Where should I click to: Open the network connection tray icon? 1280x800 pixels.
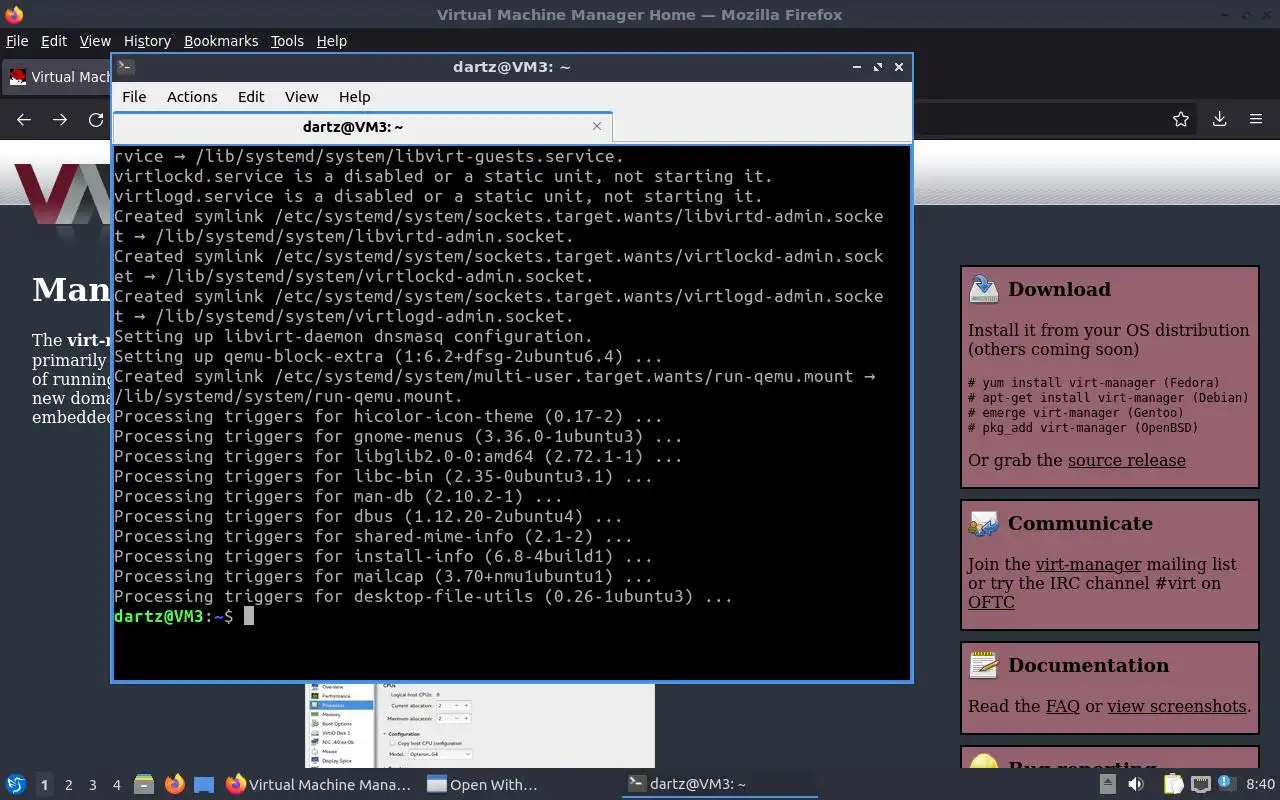pos(1201,784)
